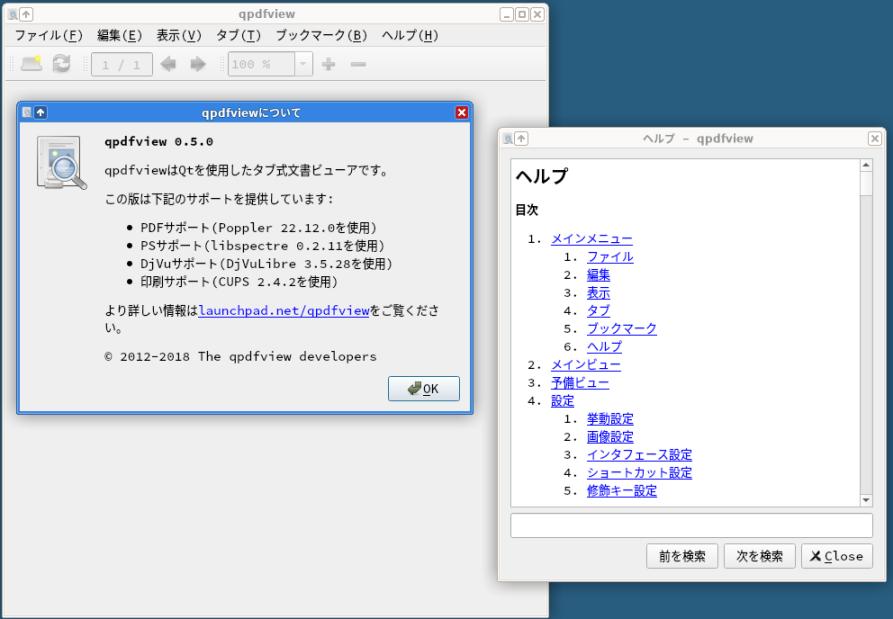Follow the インタフェース設定 help link
The width and height of the screenshot is (893, 619).
pos(639,455)
